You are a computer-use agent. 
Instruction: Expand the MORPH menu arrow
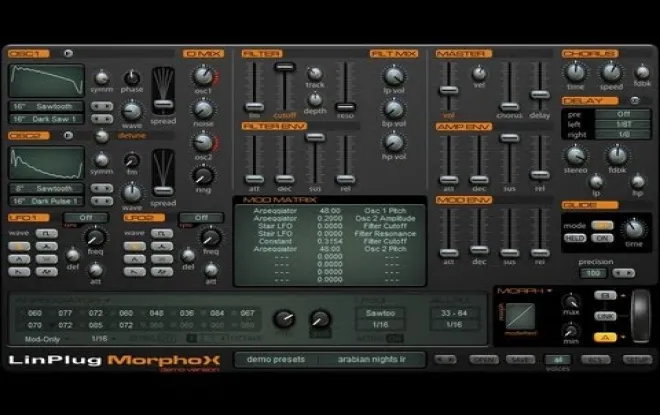coord(549,291)
